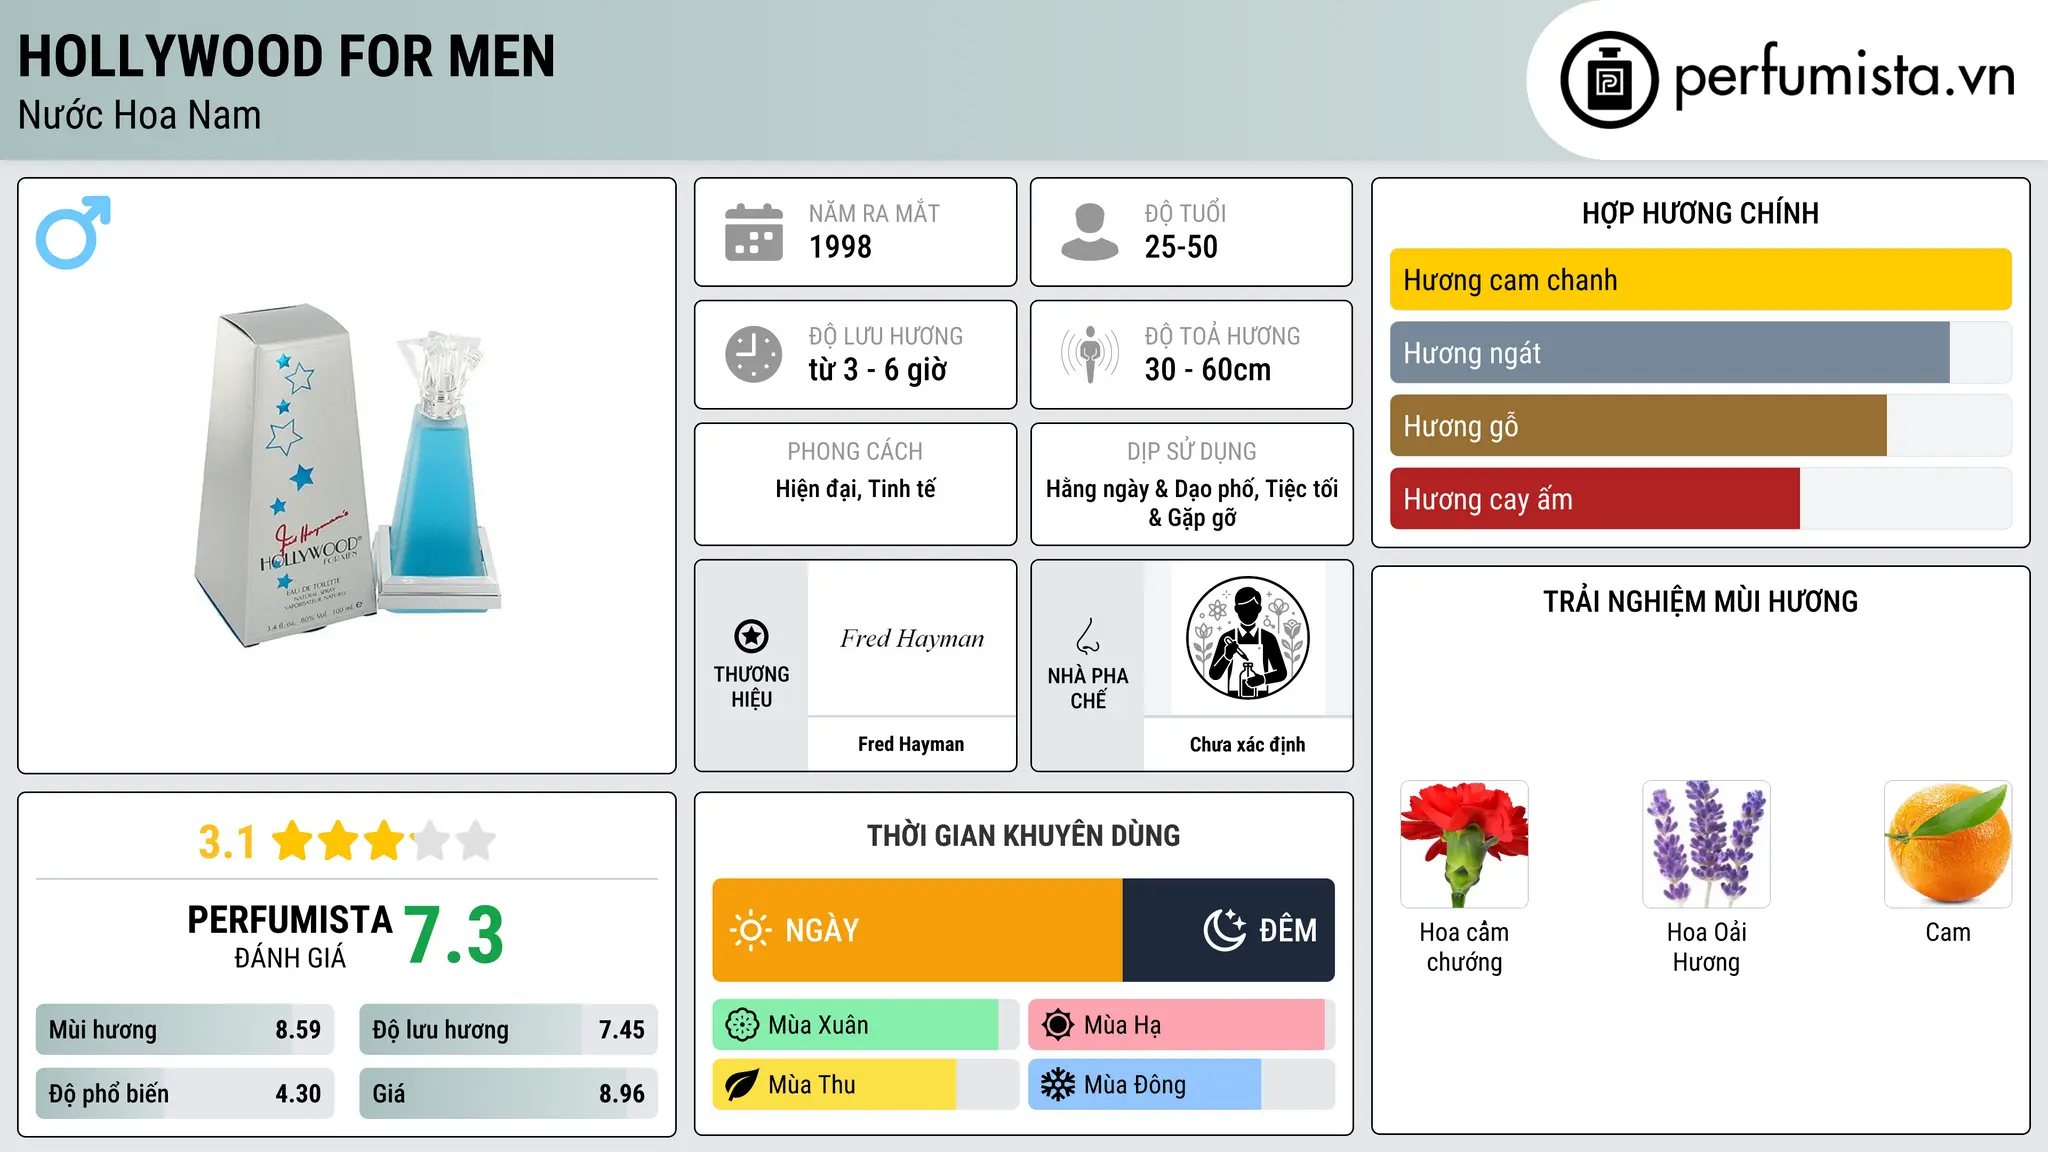The height and width of the screenshot is (1152, 2048).
Task: Click the longevity value từ 3 - 6 giờ
Action: point(877,370)
